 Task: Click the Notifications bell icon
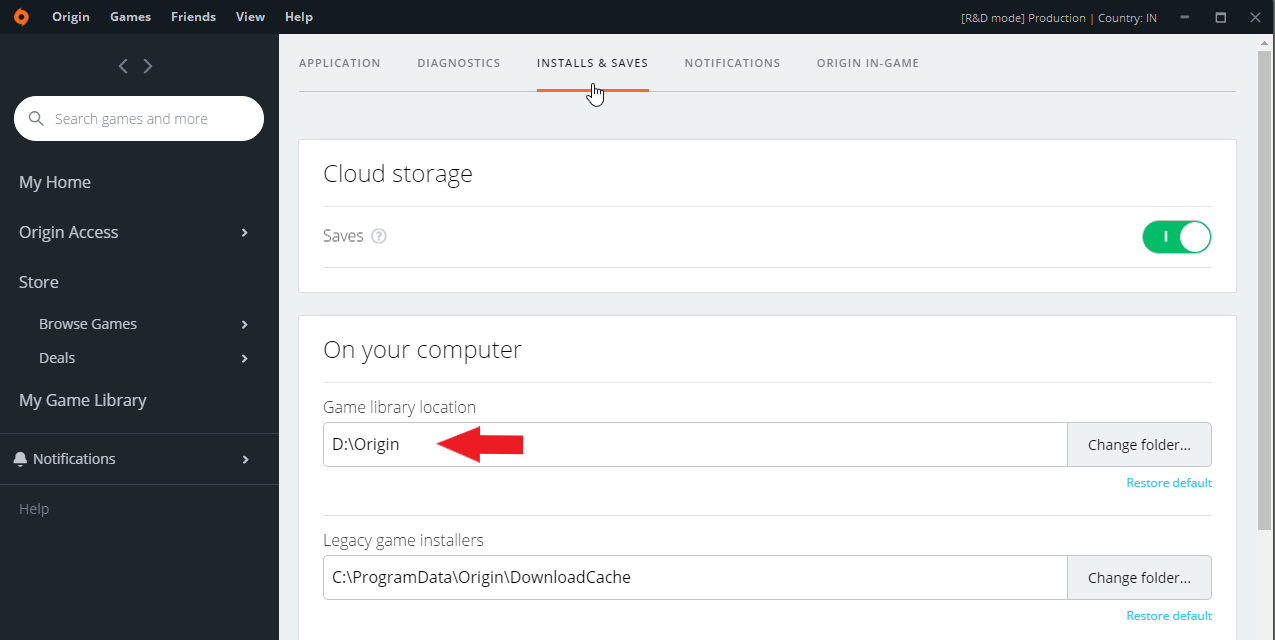20,459
